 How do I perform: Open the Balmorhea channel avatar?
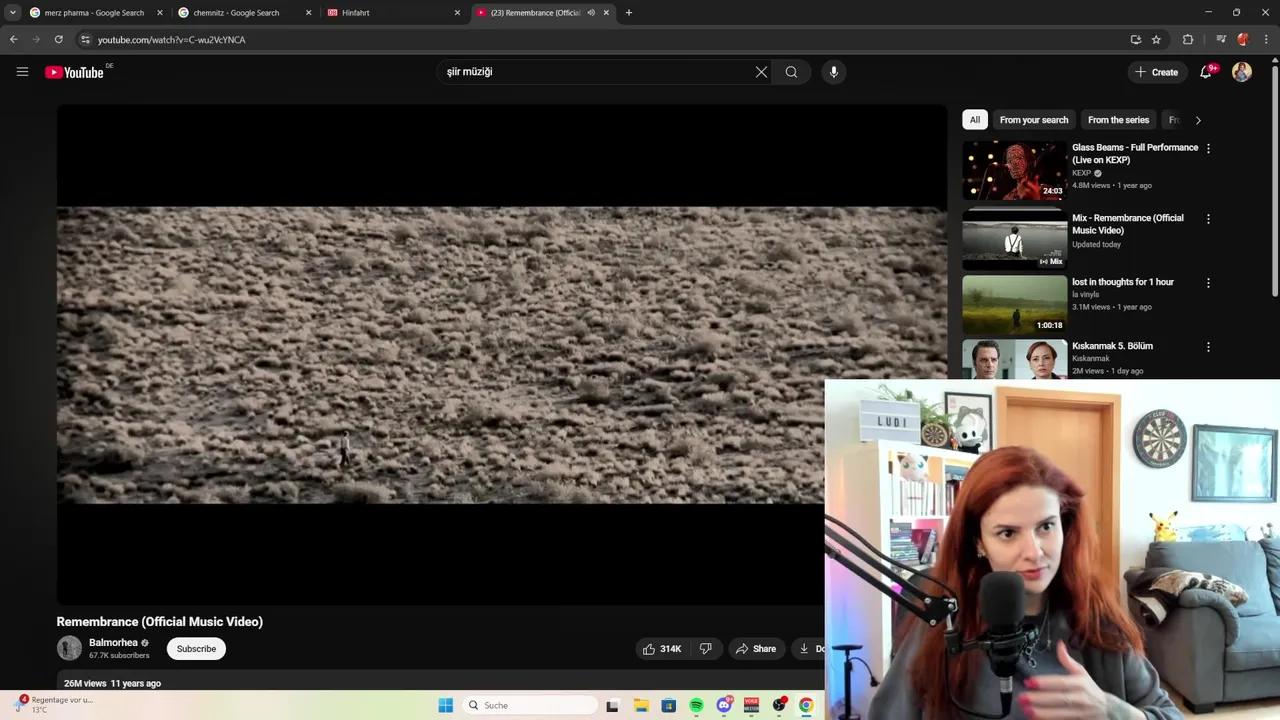click(69, 648)
